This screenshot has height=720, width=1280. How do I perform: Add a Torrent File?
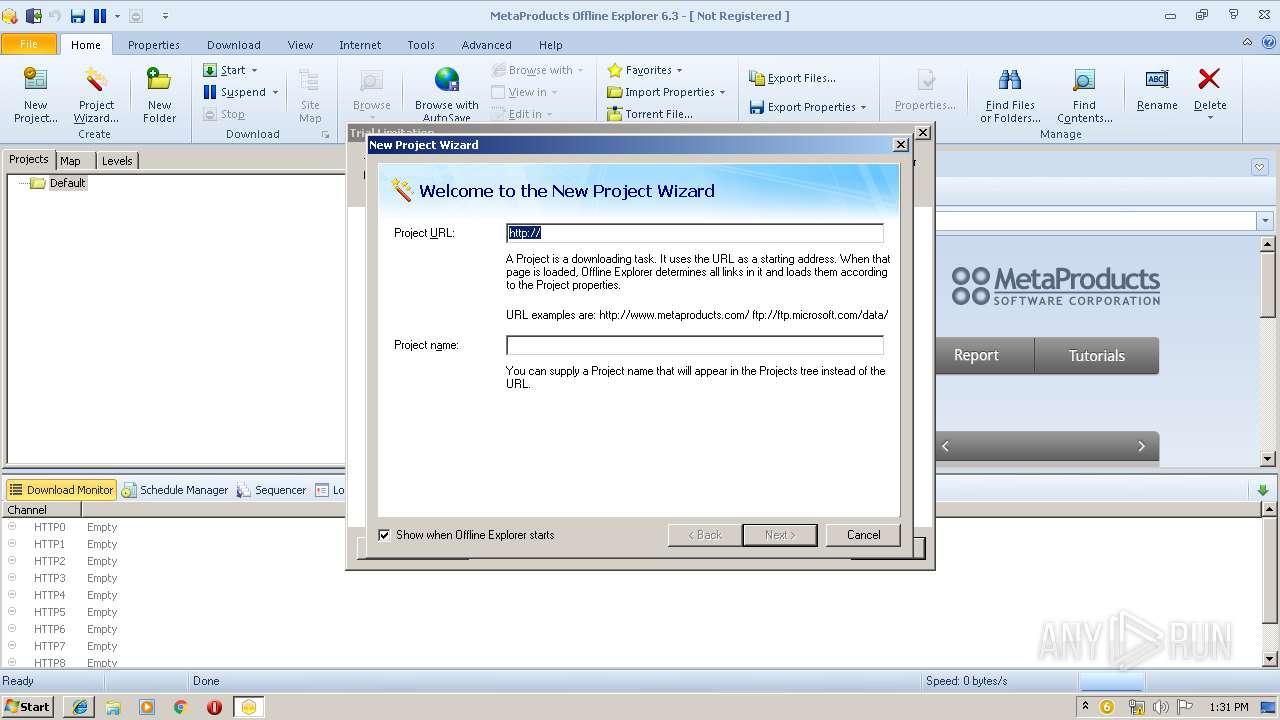(650, 114)
